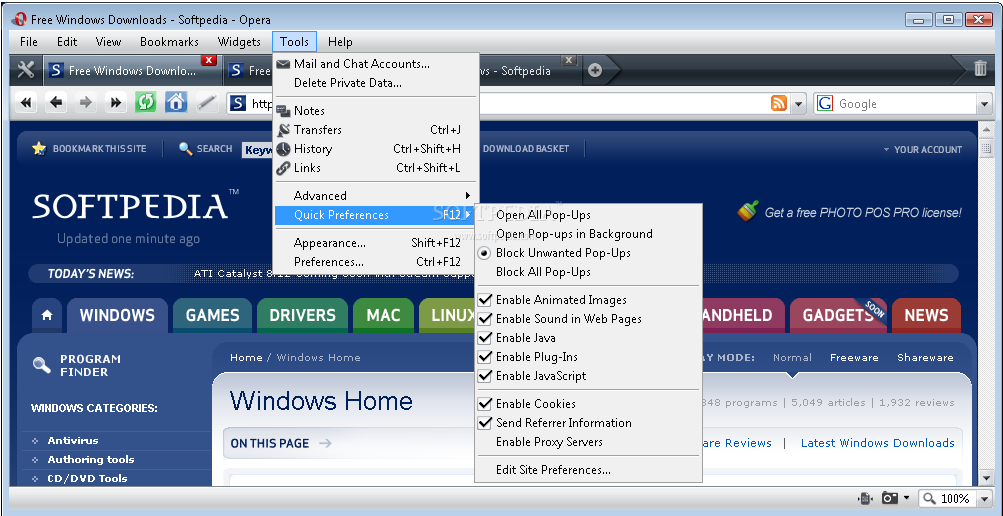Click the Download Basket link
1003x516 pixels.
[x=526, y=149]
